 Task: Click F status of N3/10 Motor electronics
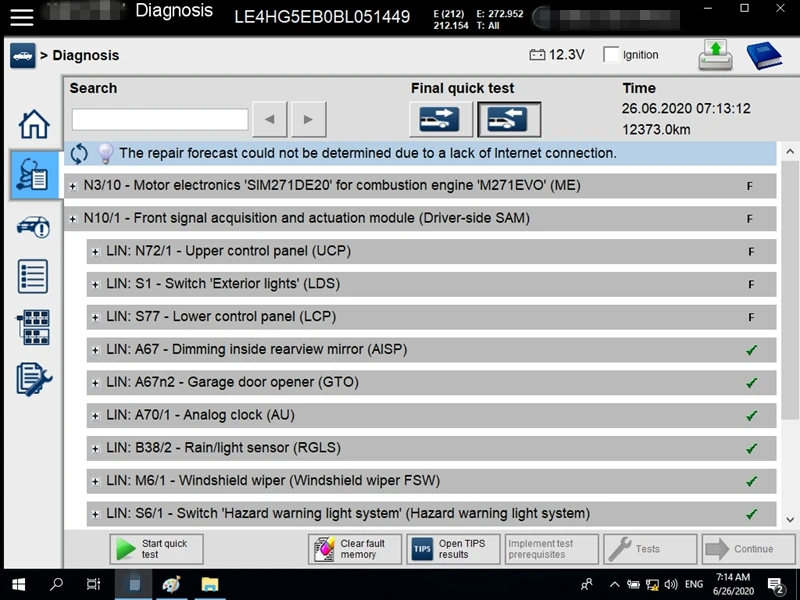point(749,186)
